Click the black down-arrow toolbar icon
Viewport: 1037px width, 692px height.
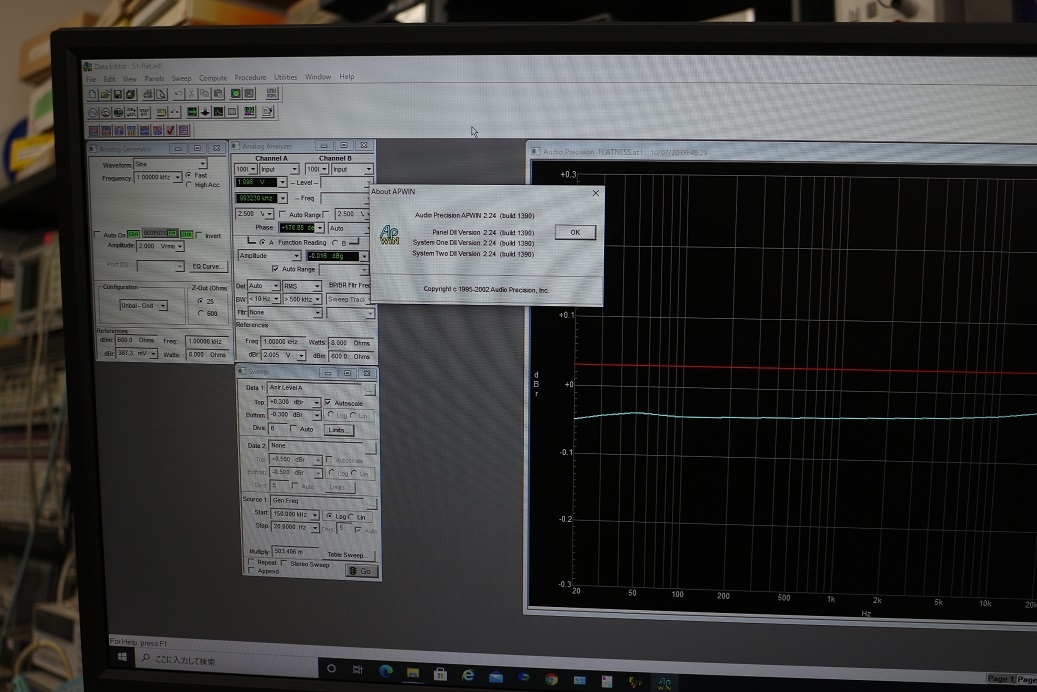click(x=205, y=112)
